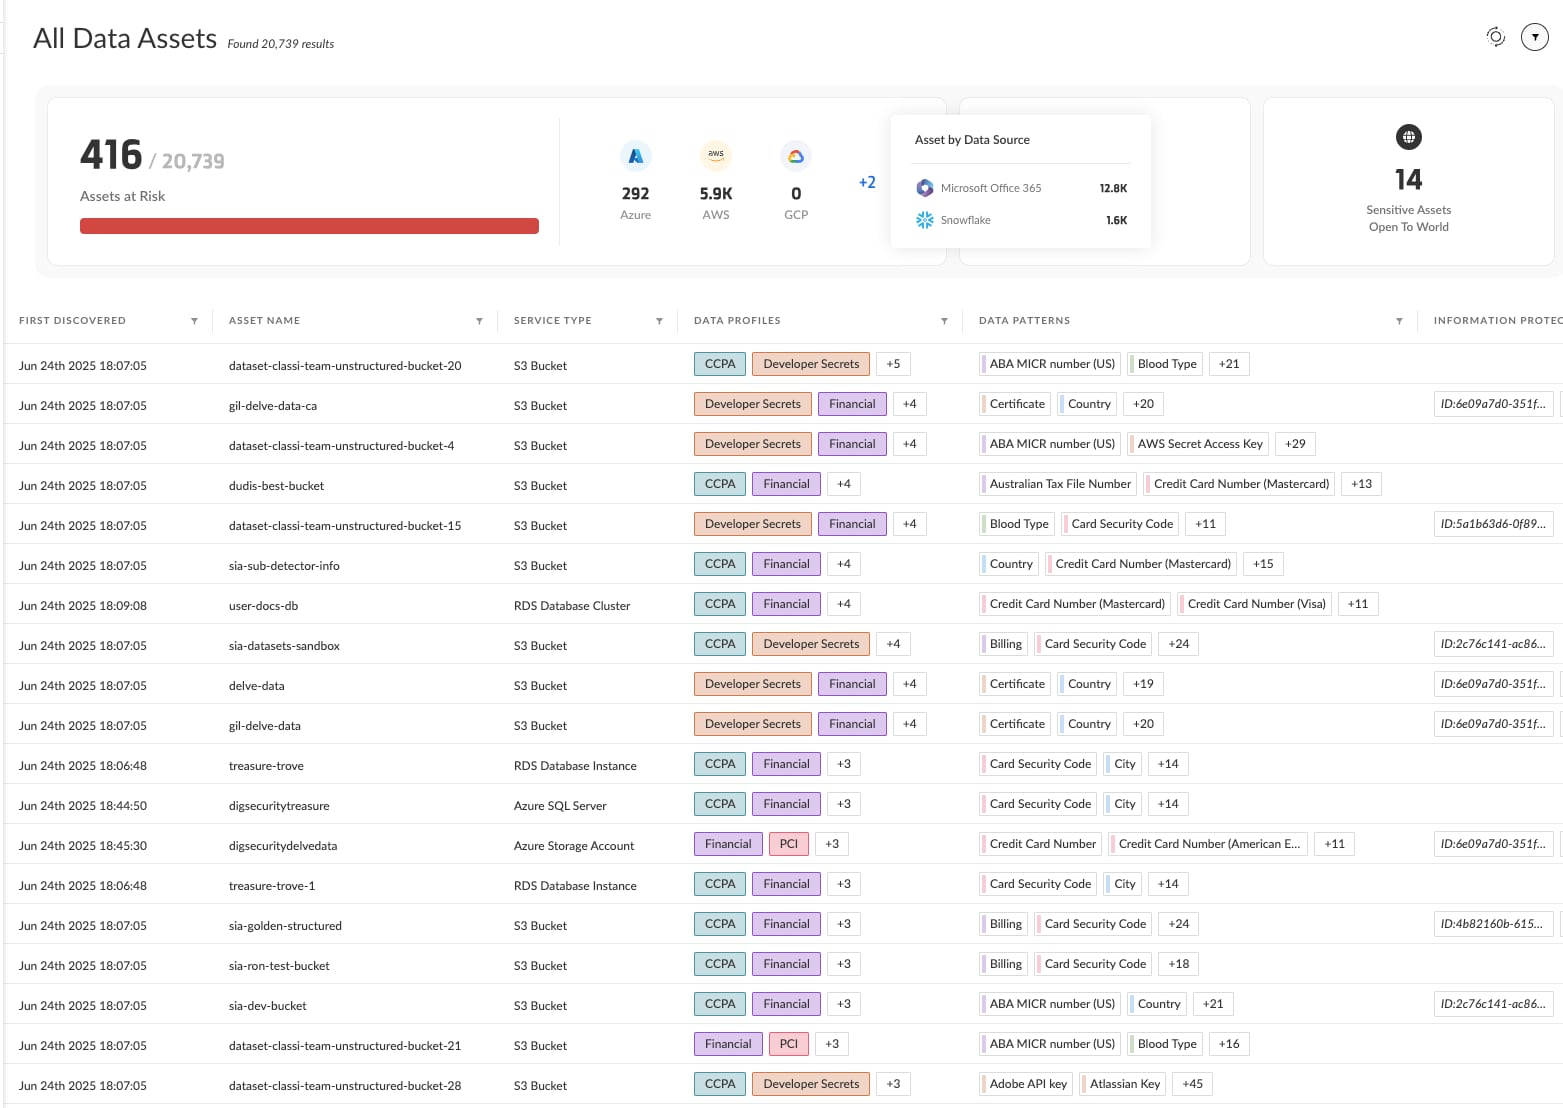Click the refresh settings icon at top right

1495,37
